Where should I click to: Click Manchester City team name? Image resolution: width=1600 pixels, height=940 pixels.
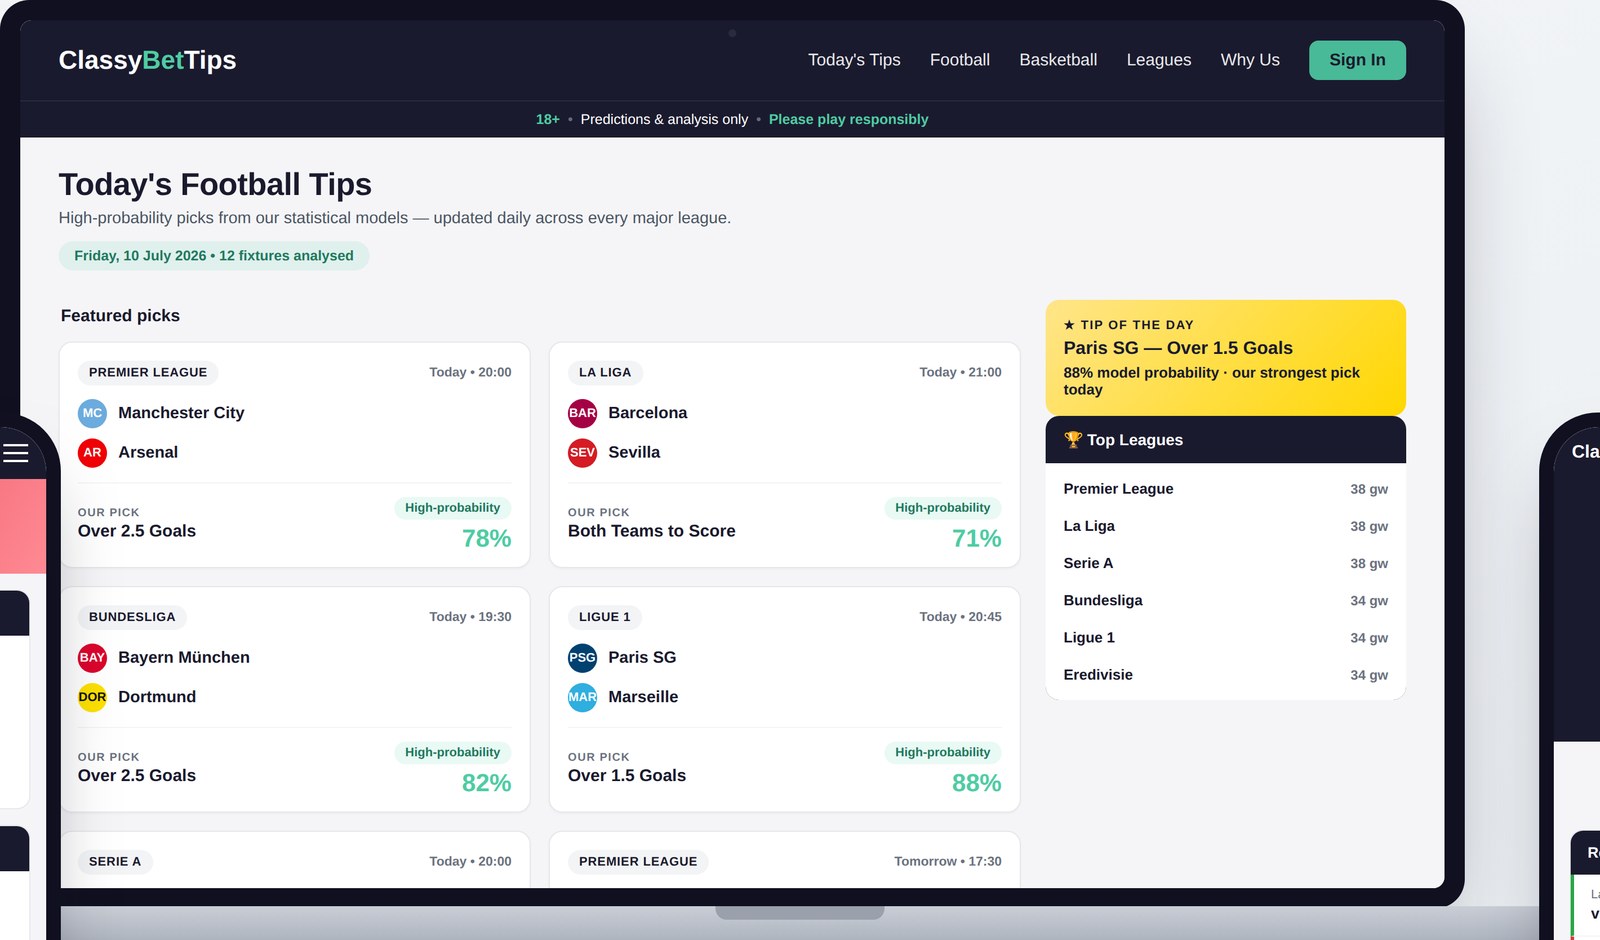(x=181, y=413)
